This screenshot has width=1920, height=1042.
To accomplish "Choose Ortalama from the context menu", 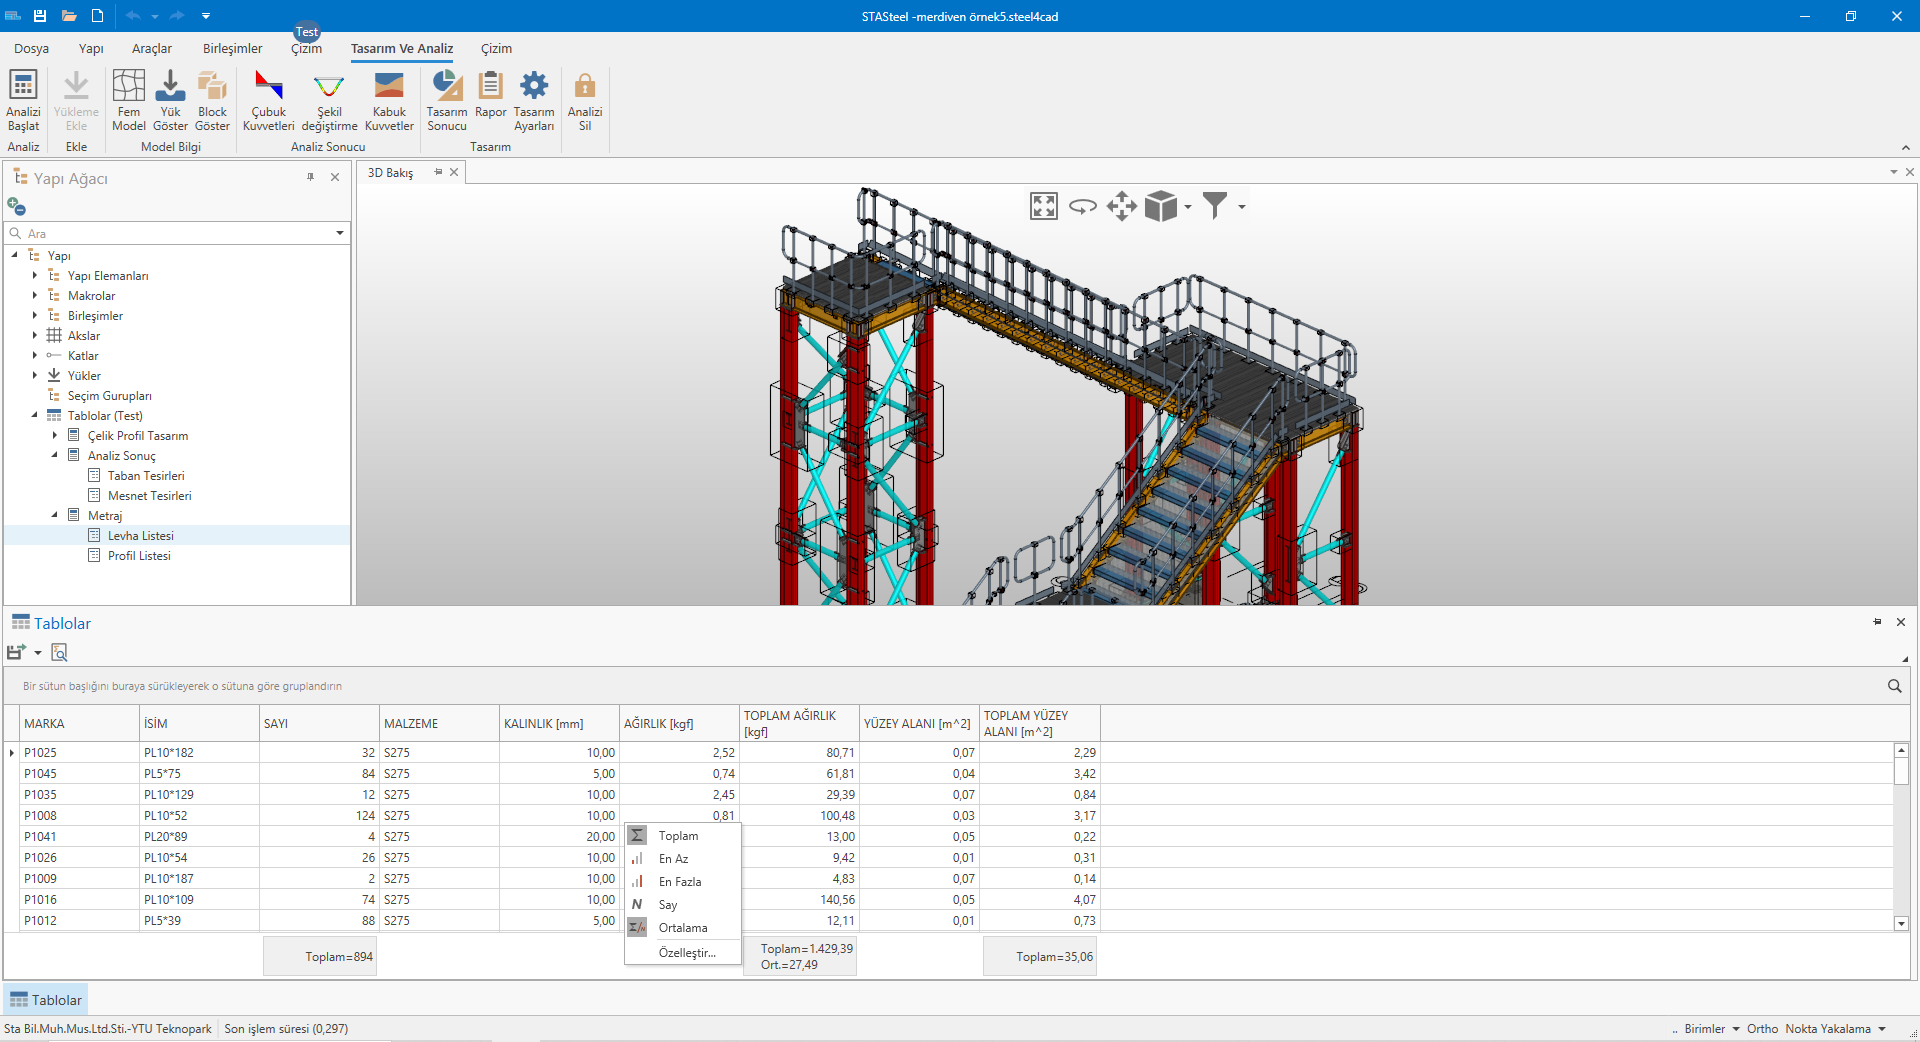I will 682,928.
